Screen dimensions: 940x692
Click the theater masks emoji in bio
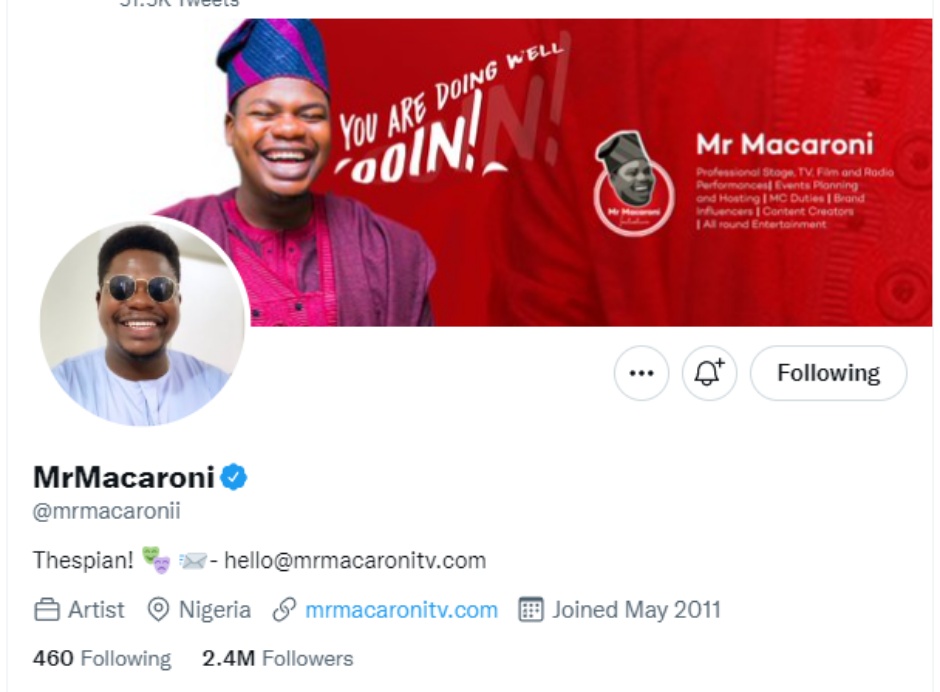click(x=156, y=560)
